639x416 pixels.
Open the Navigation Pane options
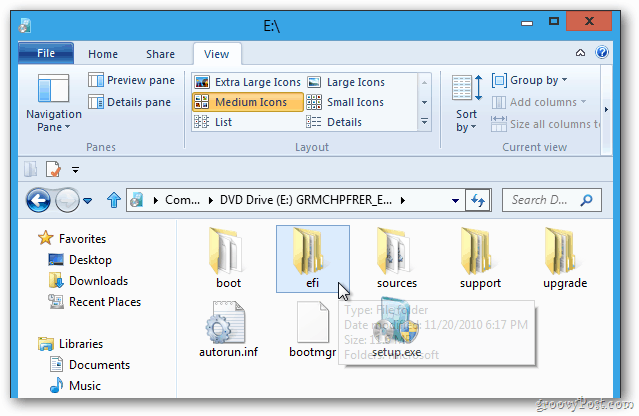tap(53, 103)
